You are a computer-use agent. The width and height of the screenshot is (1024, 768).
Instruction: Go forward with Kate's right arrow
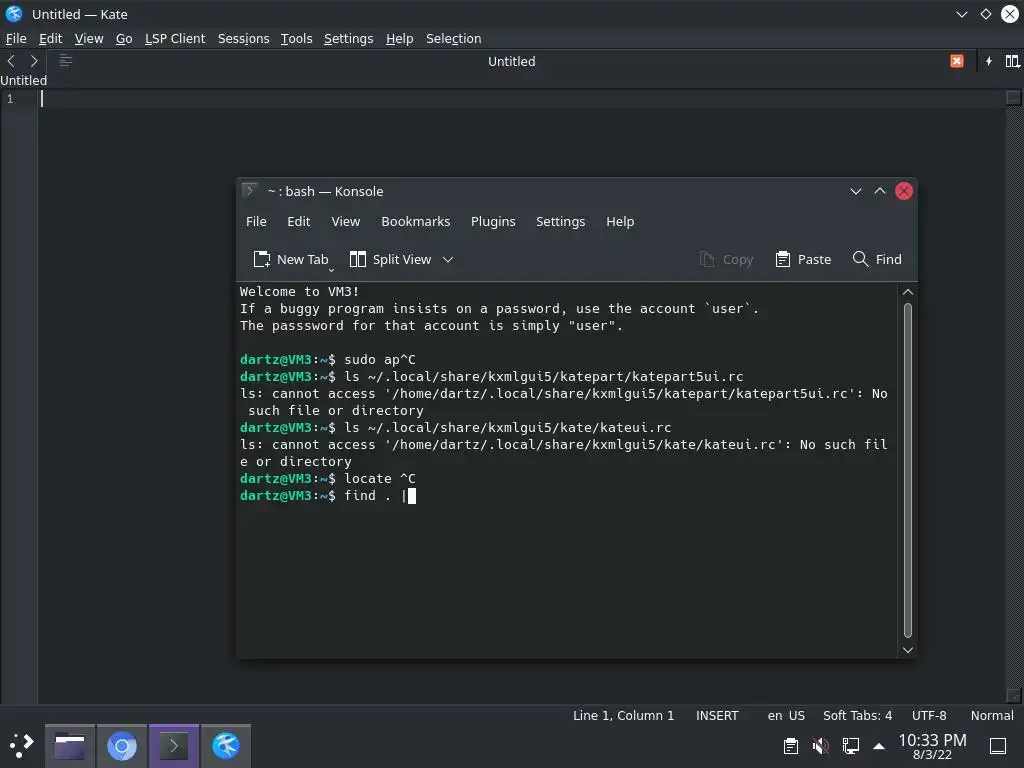[33, 61]
